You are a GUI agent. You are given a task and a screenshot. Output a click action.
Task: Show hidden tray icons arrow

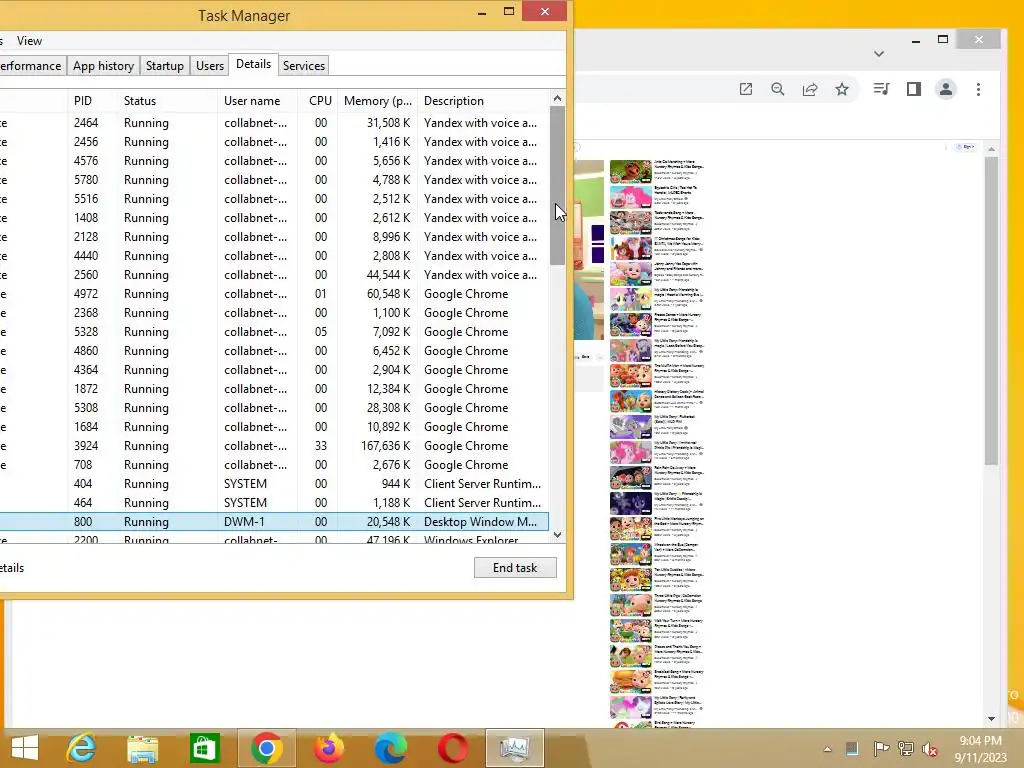(827, 749)
